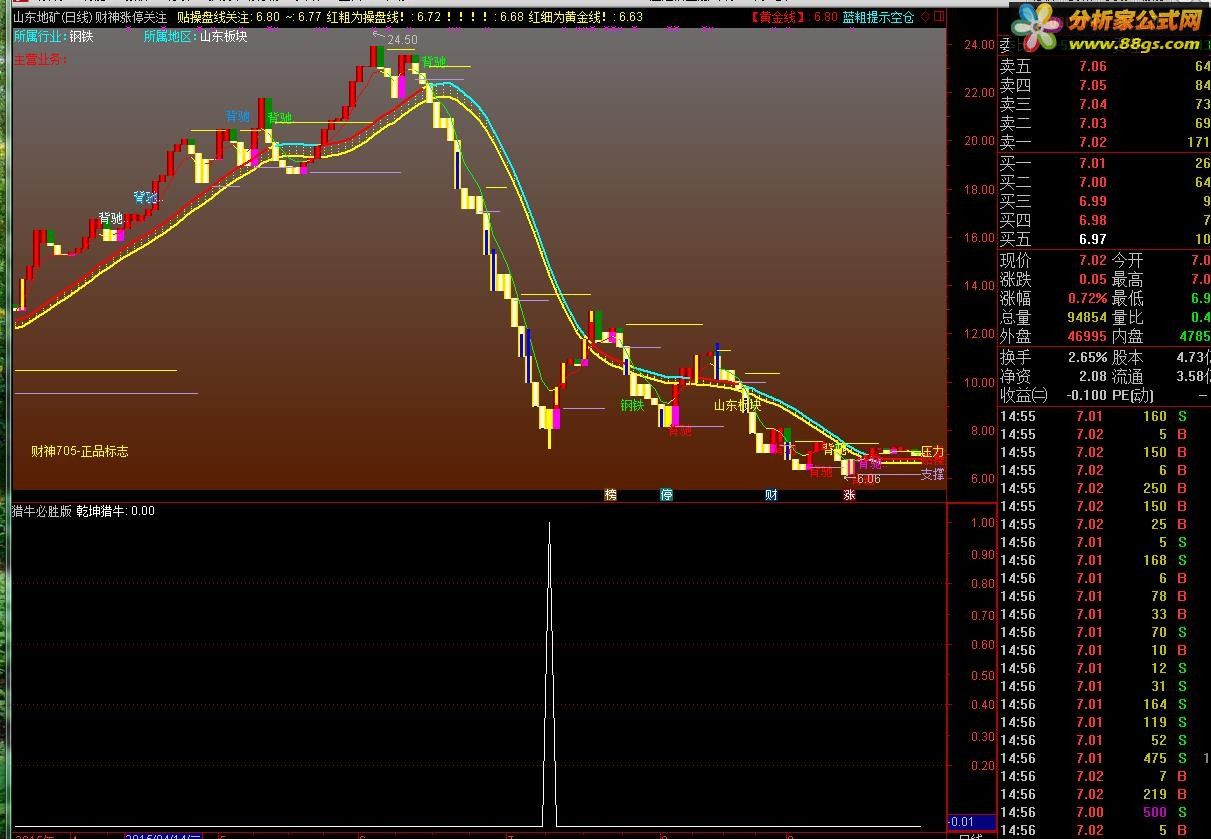Select the 贴操盘线关注: 6.80 readout
Screen dimensions: 1211x839
pos(228,17)
